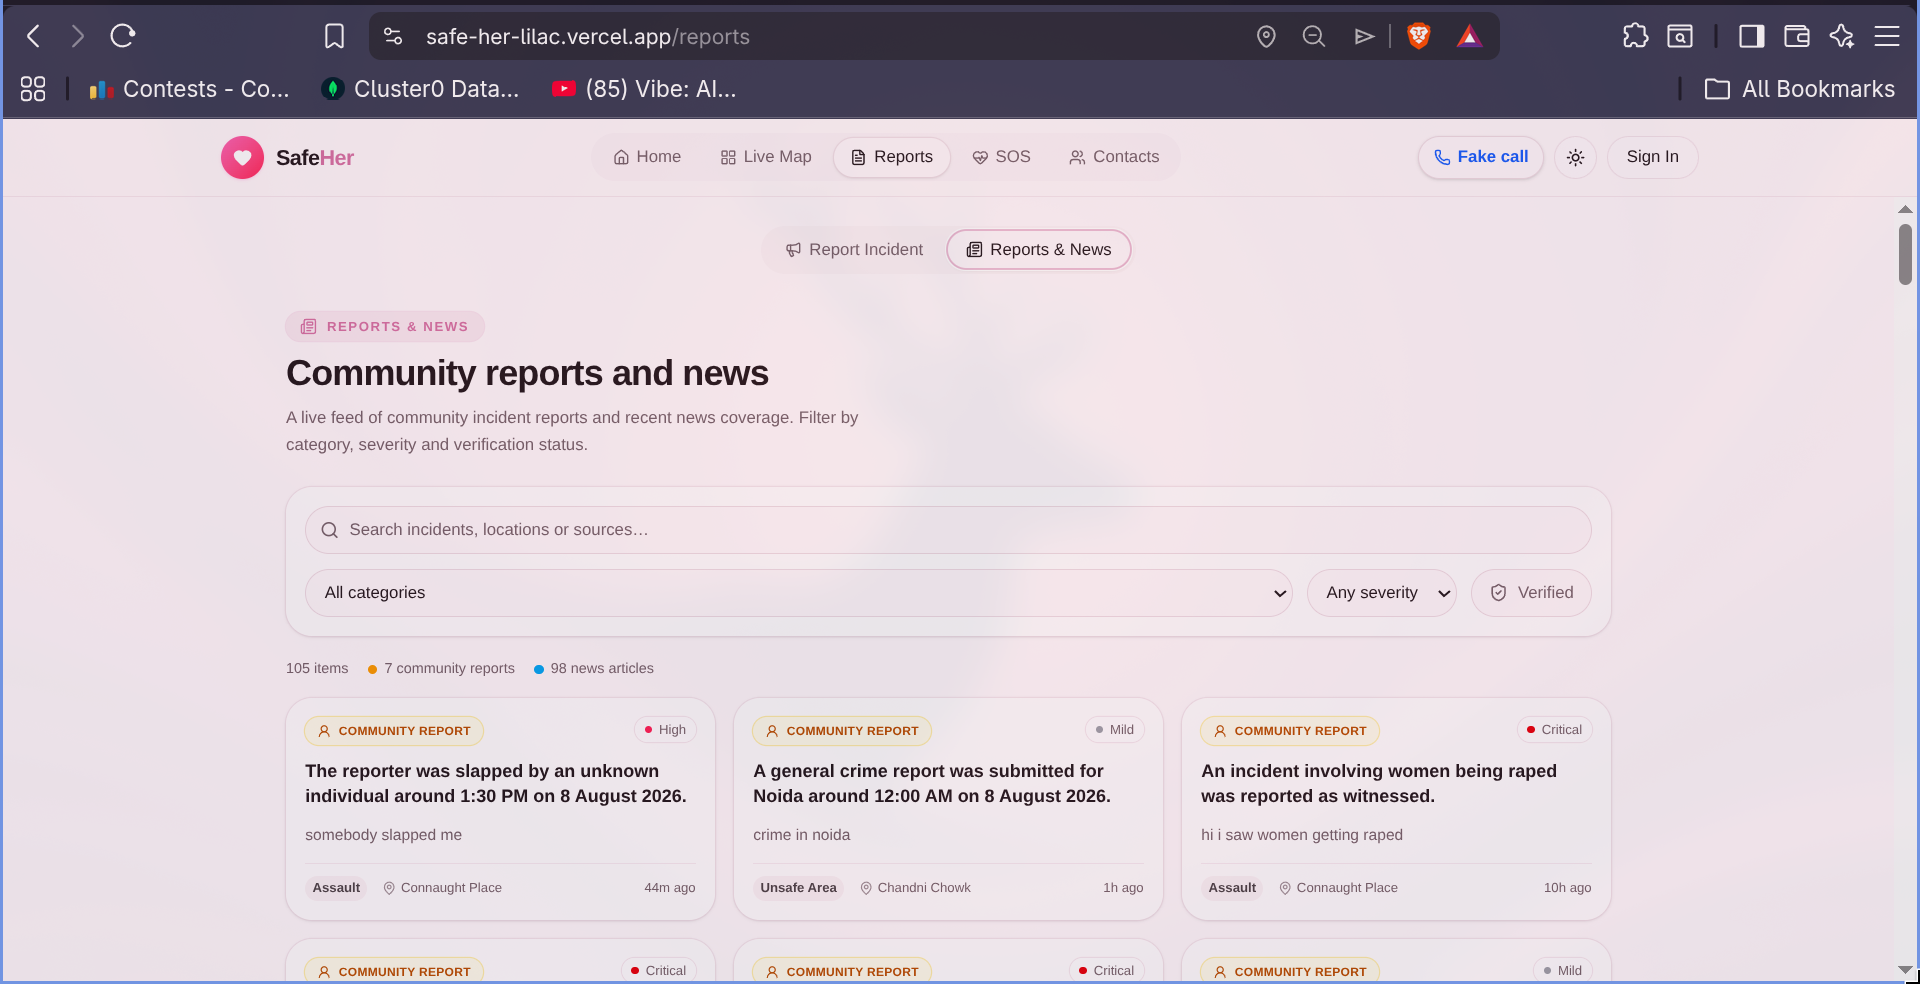The height and width of the screenshot is (984, 1920).
Task: Click the SafeHer heart logo
Action: (242, 157)
